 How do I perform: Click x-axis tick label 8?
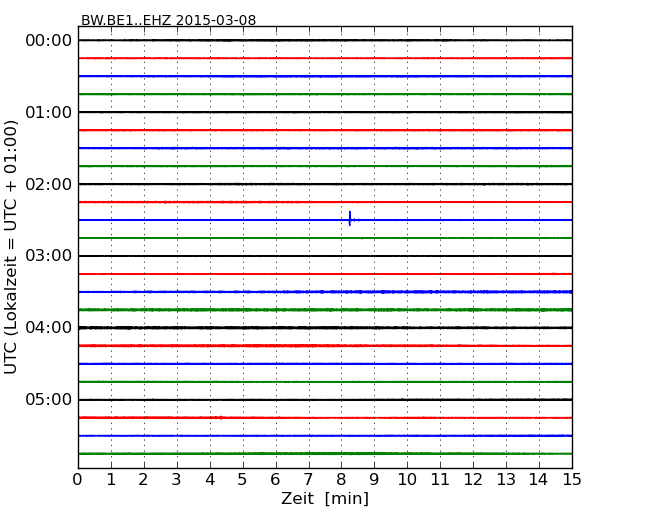[x=341, y=480]
